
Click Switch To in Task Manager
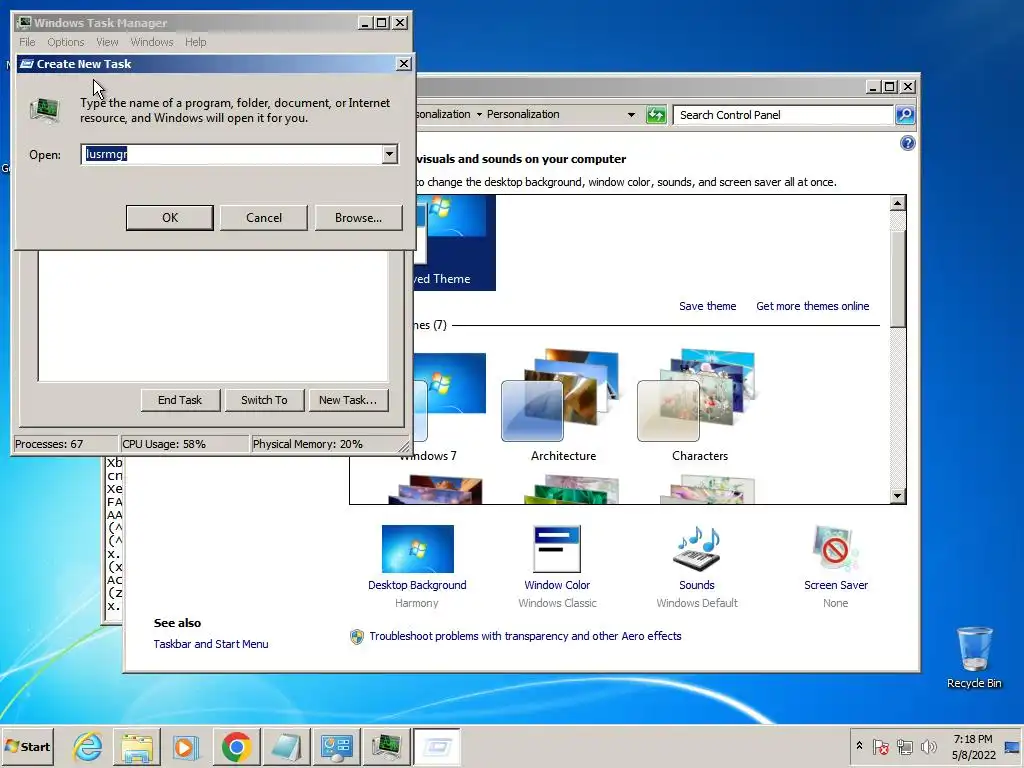[264, 400]
